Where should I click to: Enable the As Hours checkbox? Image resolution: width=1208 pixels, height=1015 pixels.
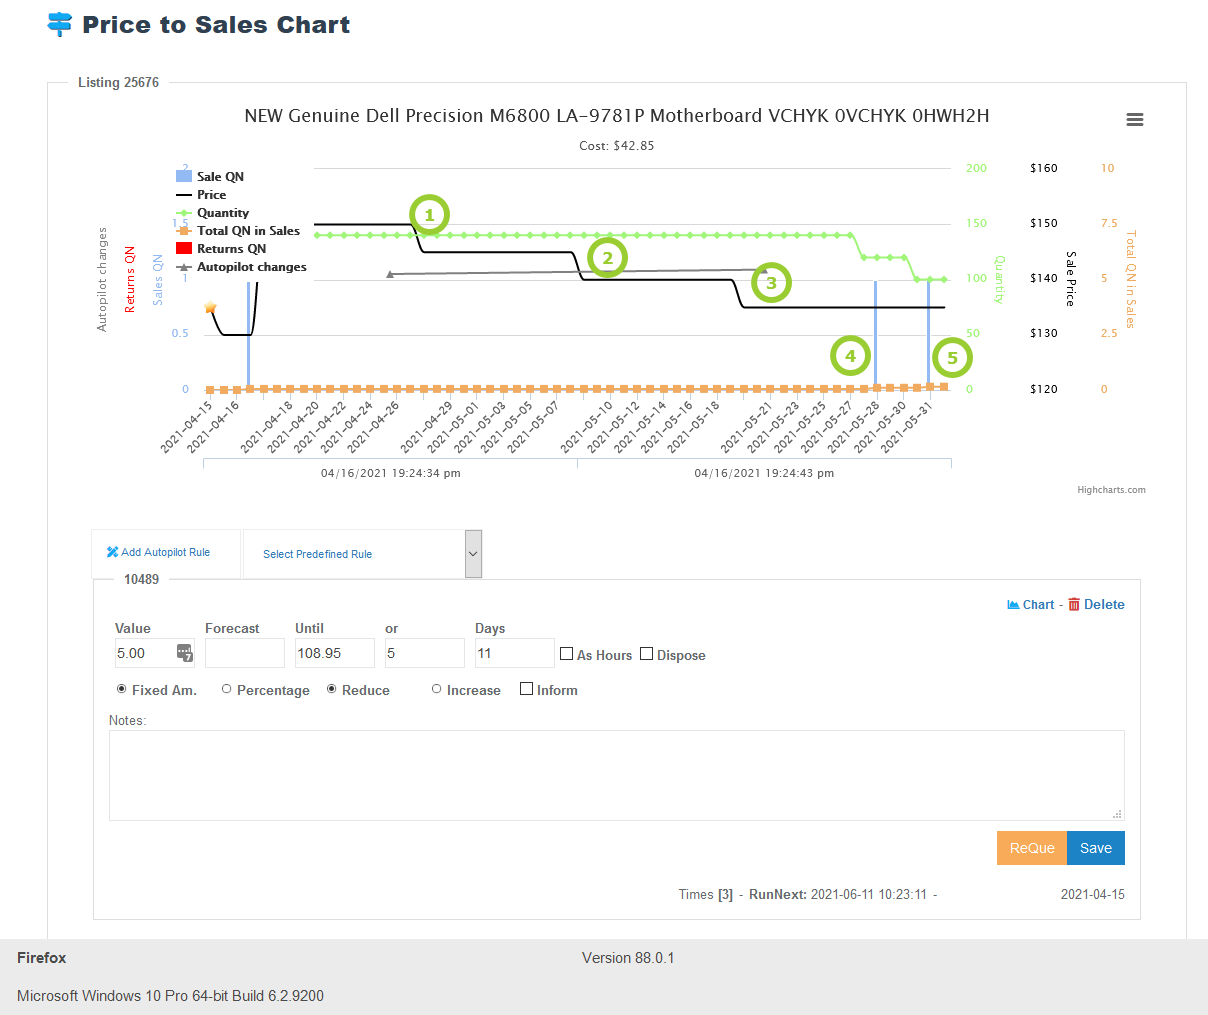pyautogui.click(x=567, y=654)
